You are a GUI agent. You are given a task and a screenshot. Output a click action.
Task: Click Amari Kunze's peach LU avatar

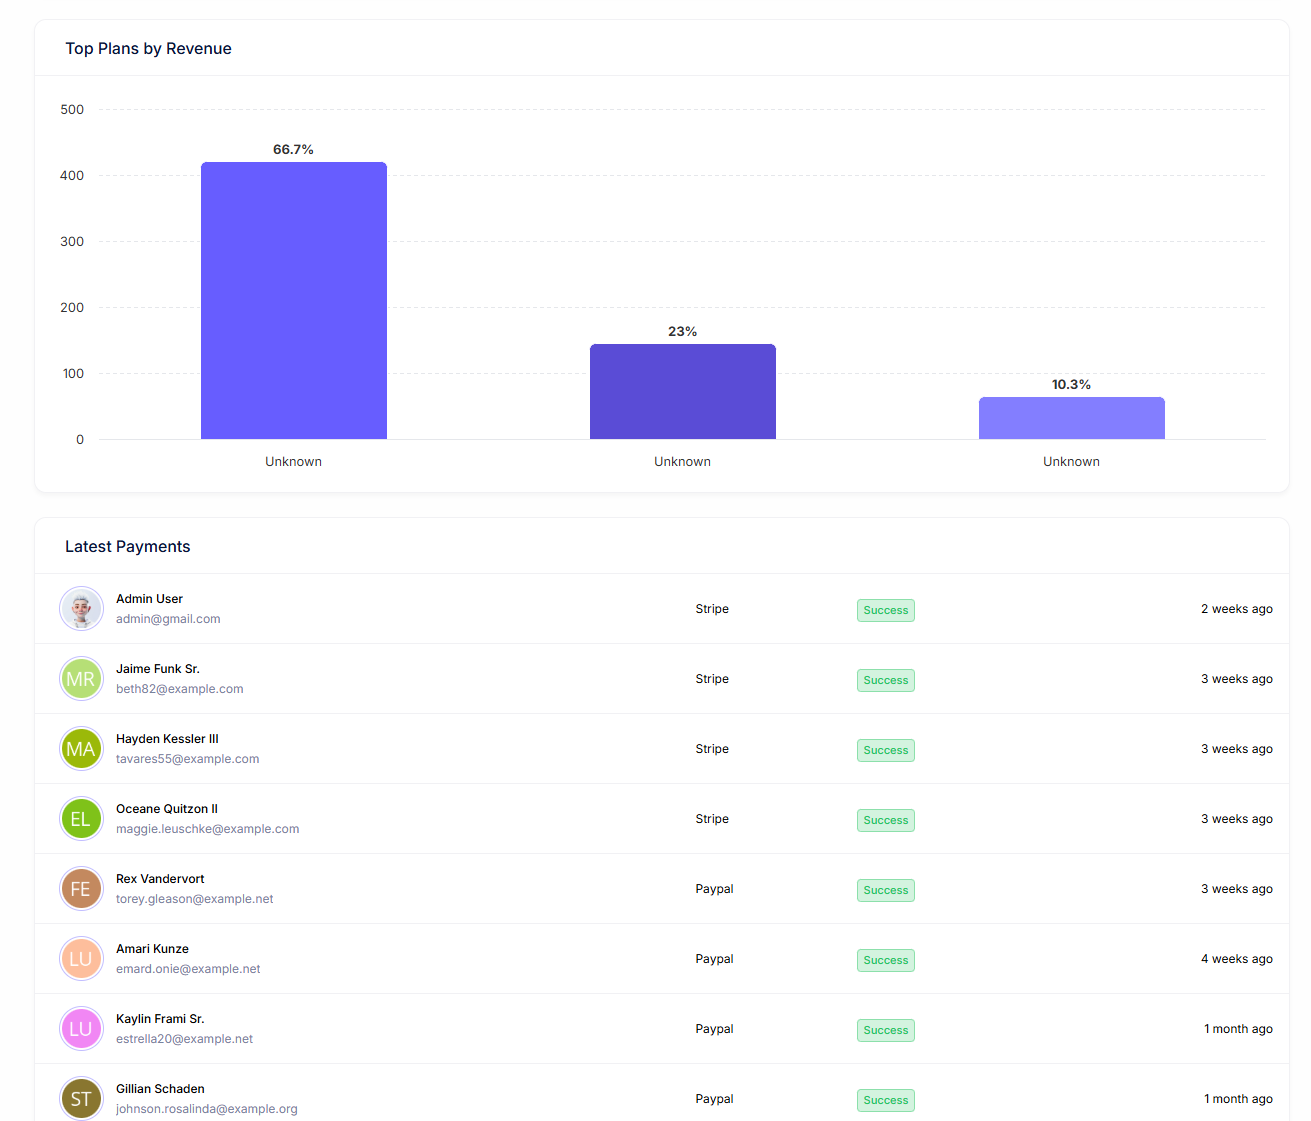(x=81, y=959)
